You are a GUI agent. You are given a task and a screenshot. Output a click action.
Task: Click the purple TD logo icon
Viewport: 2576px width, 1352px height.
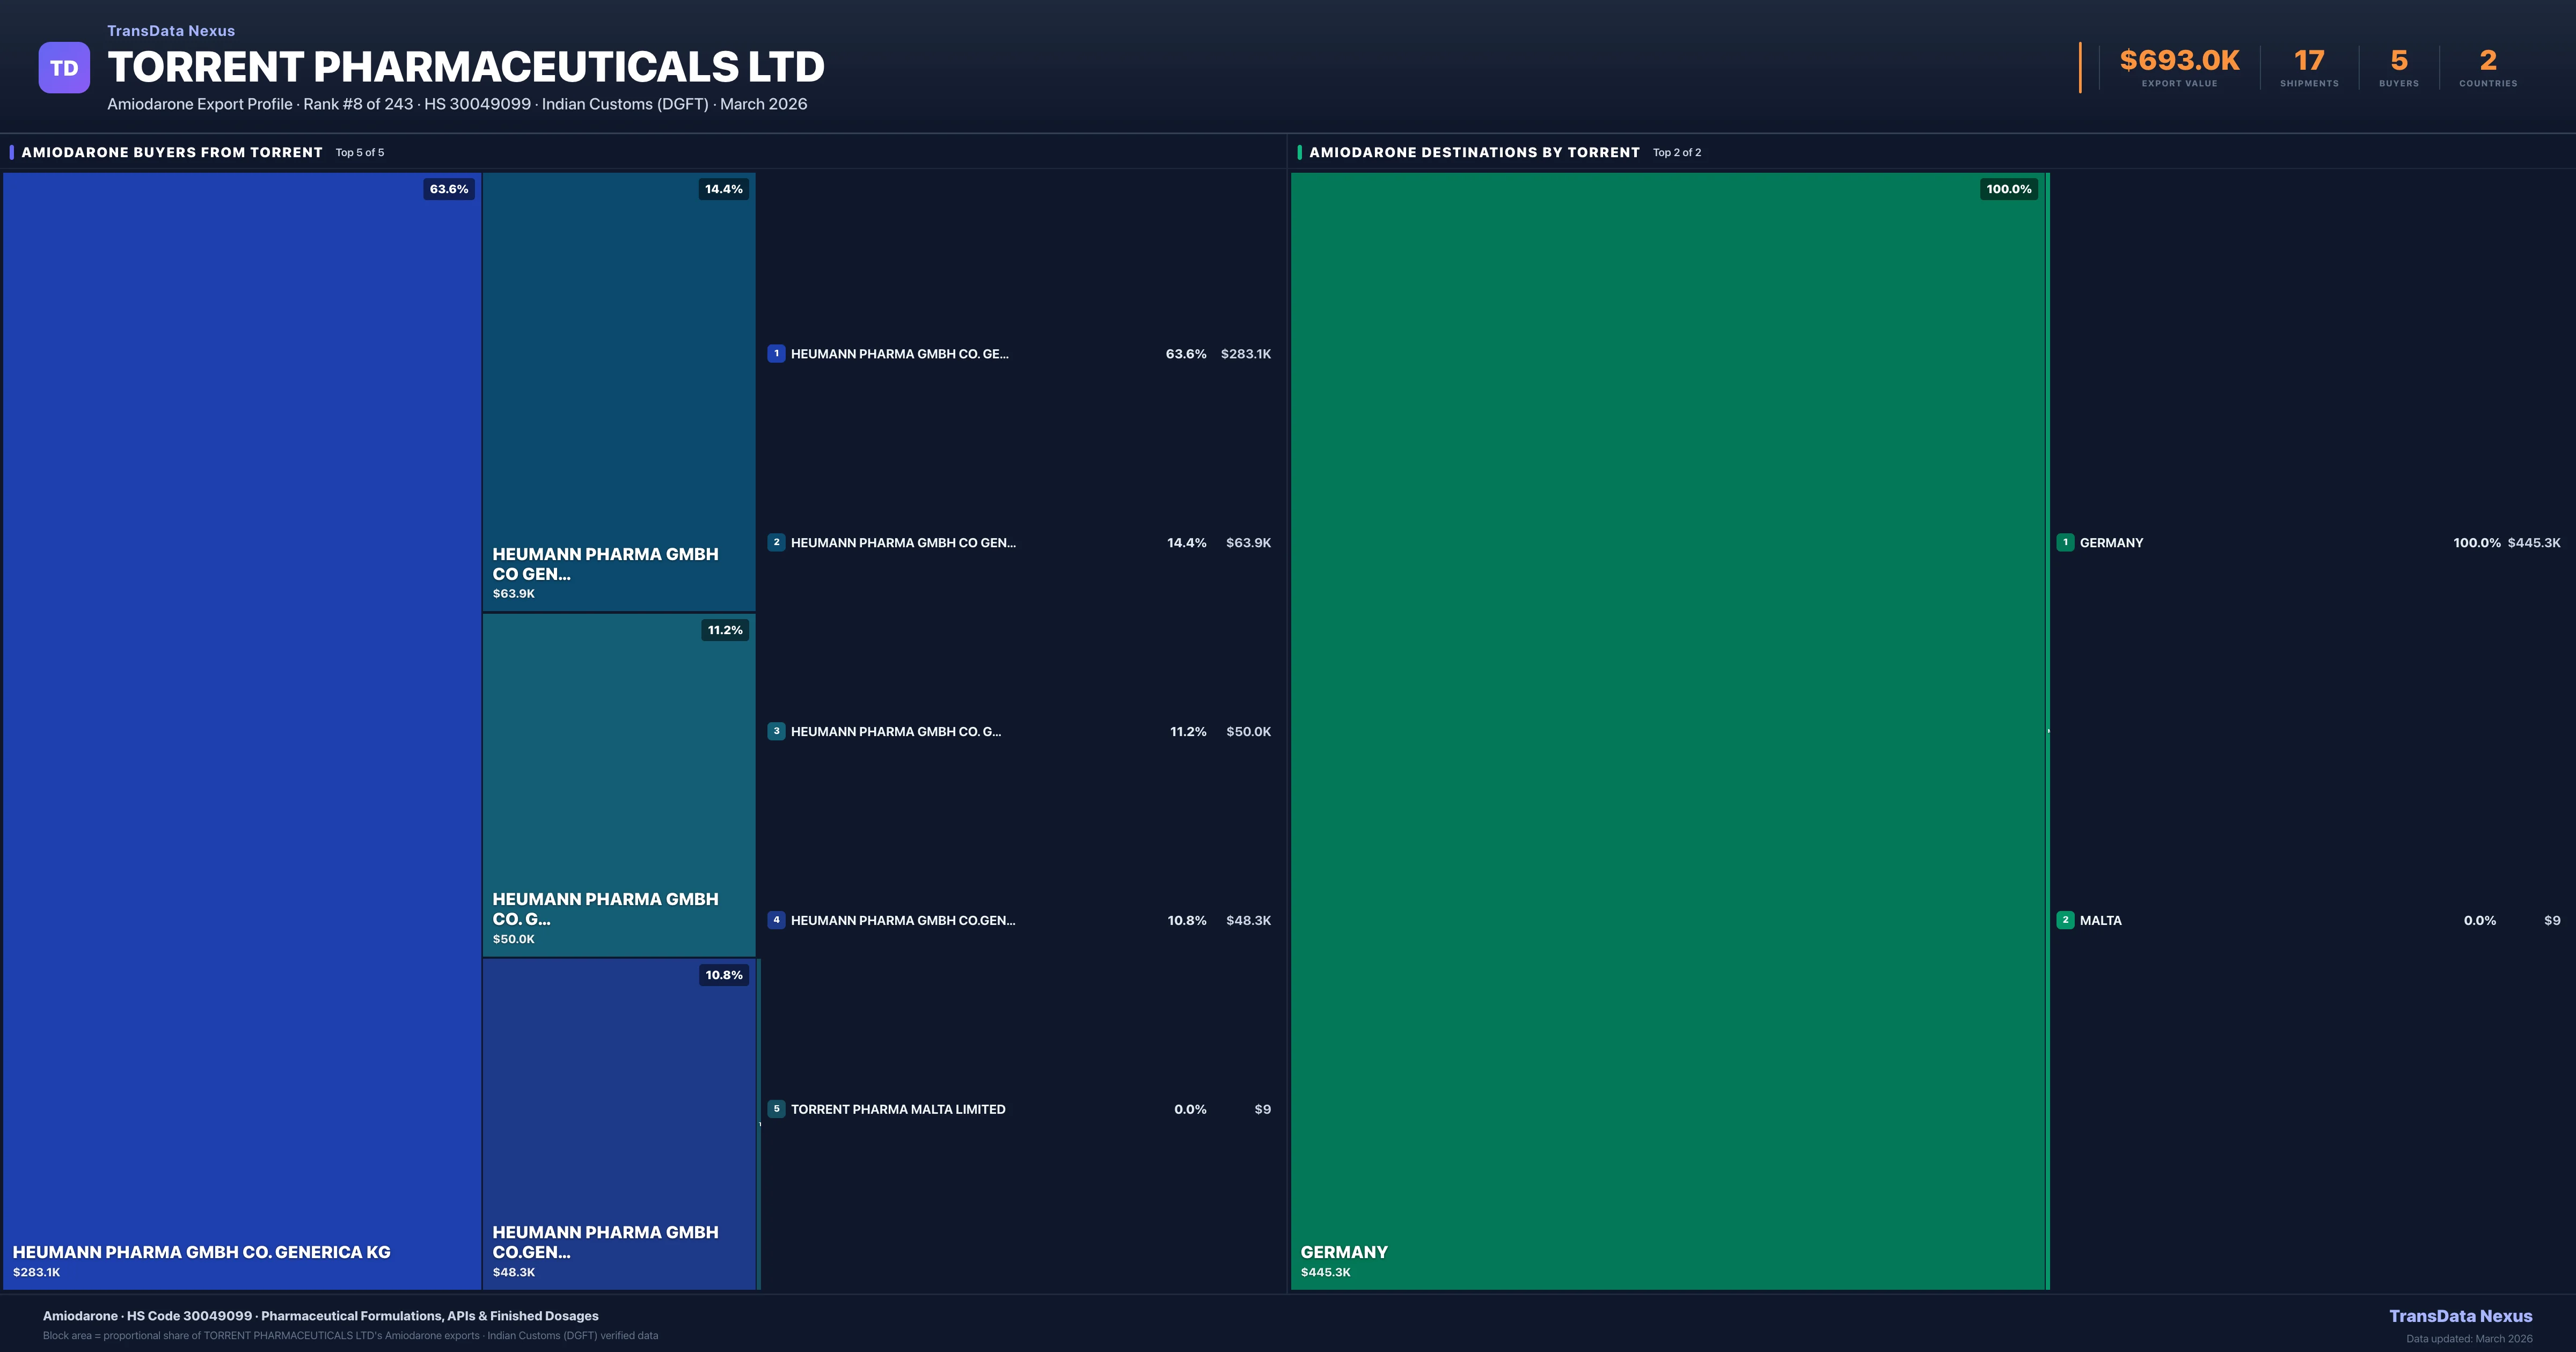point(64,68)
